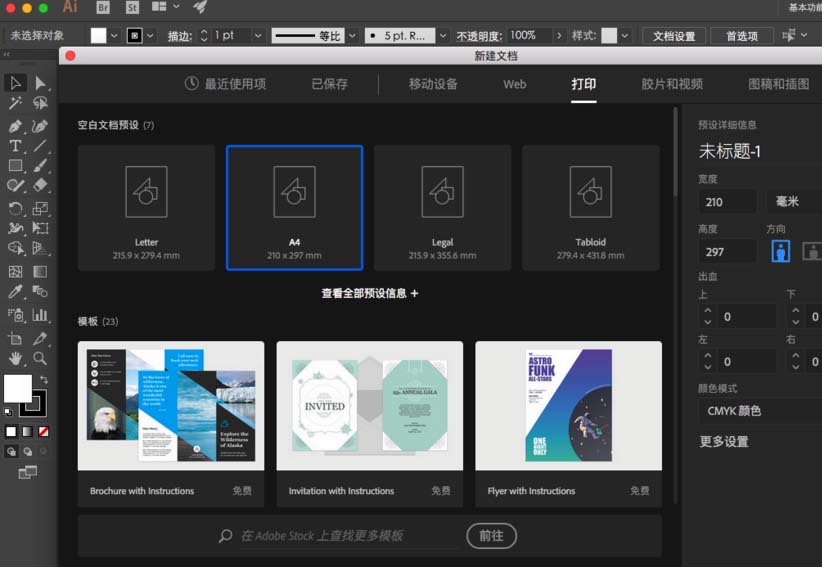Image resolution: width=822 pixels, height=567 pixels.
Task: Open the graphic style 样式 dropdown
Action: tap(625, 36)
